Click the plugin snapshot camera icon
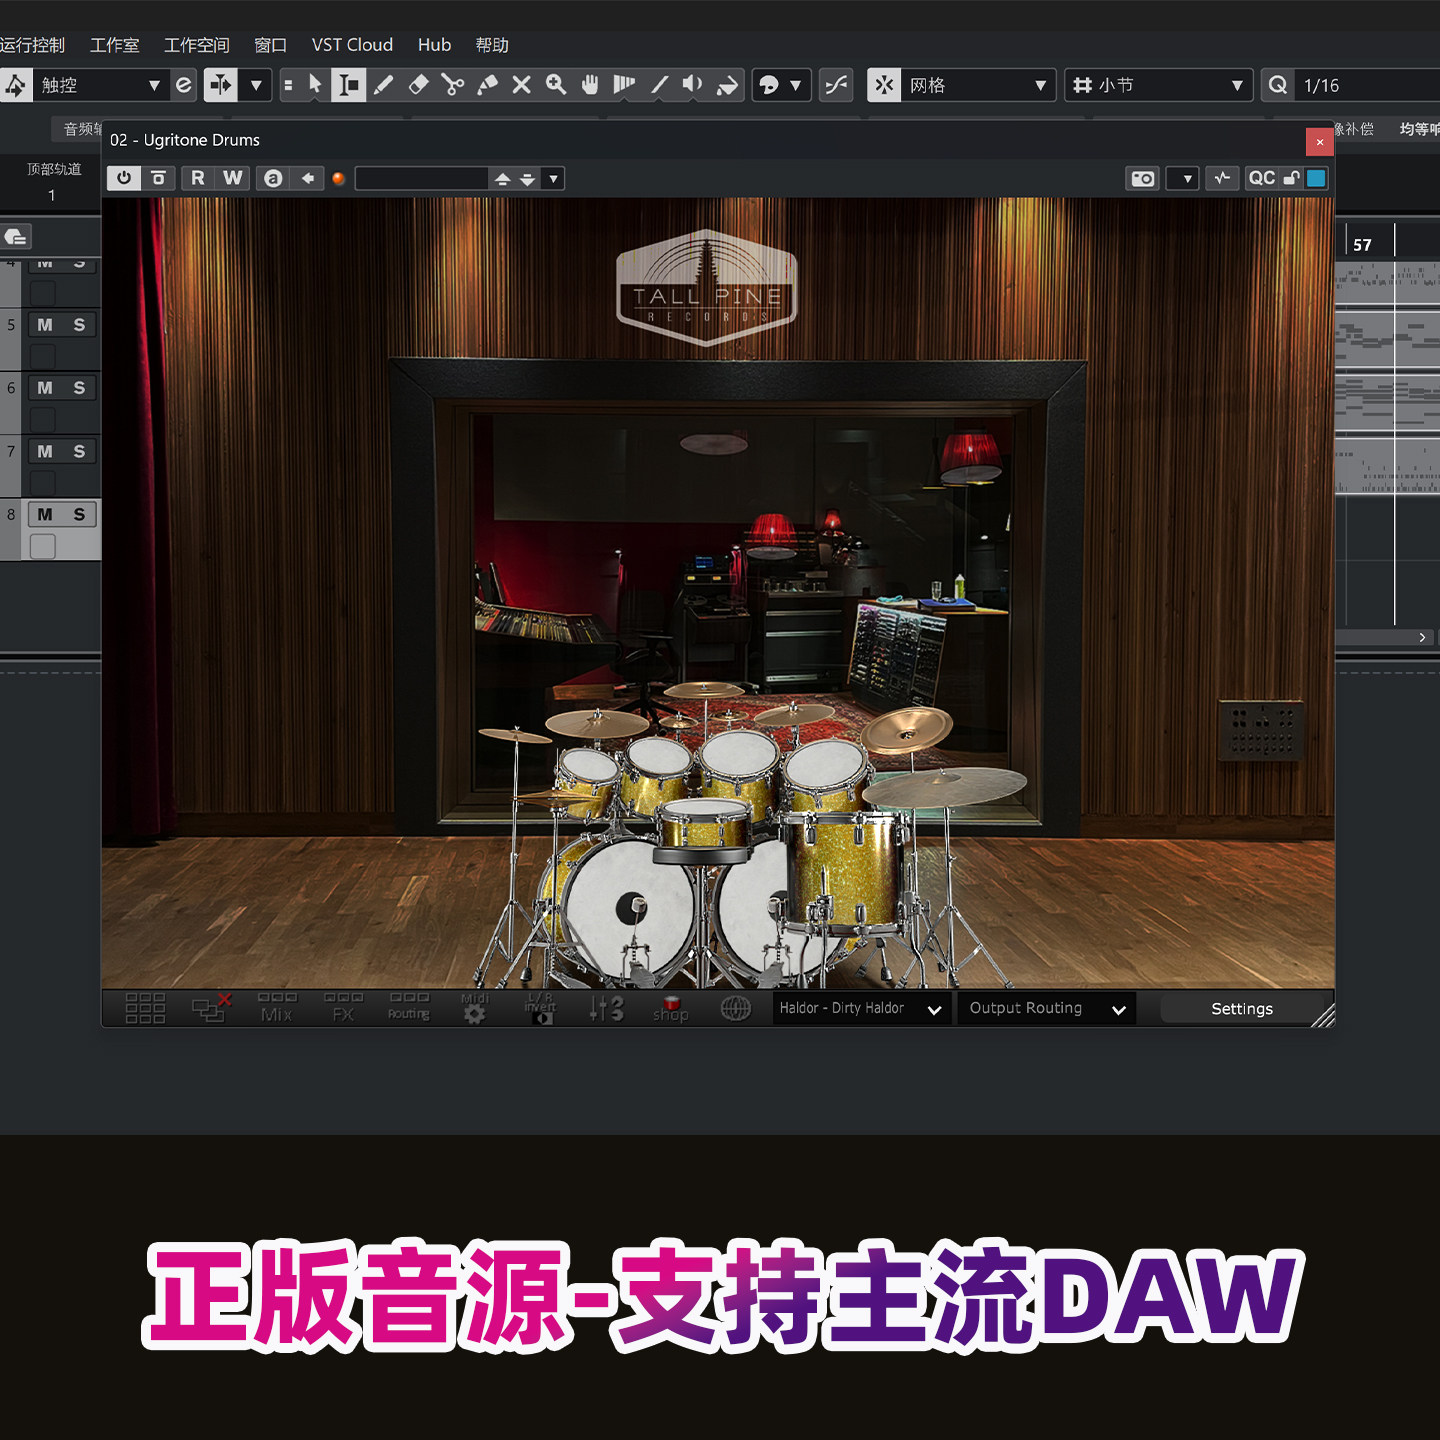Image resolution: width=1440 pixels, height=1440 pixels. click(1142, 178)
